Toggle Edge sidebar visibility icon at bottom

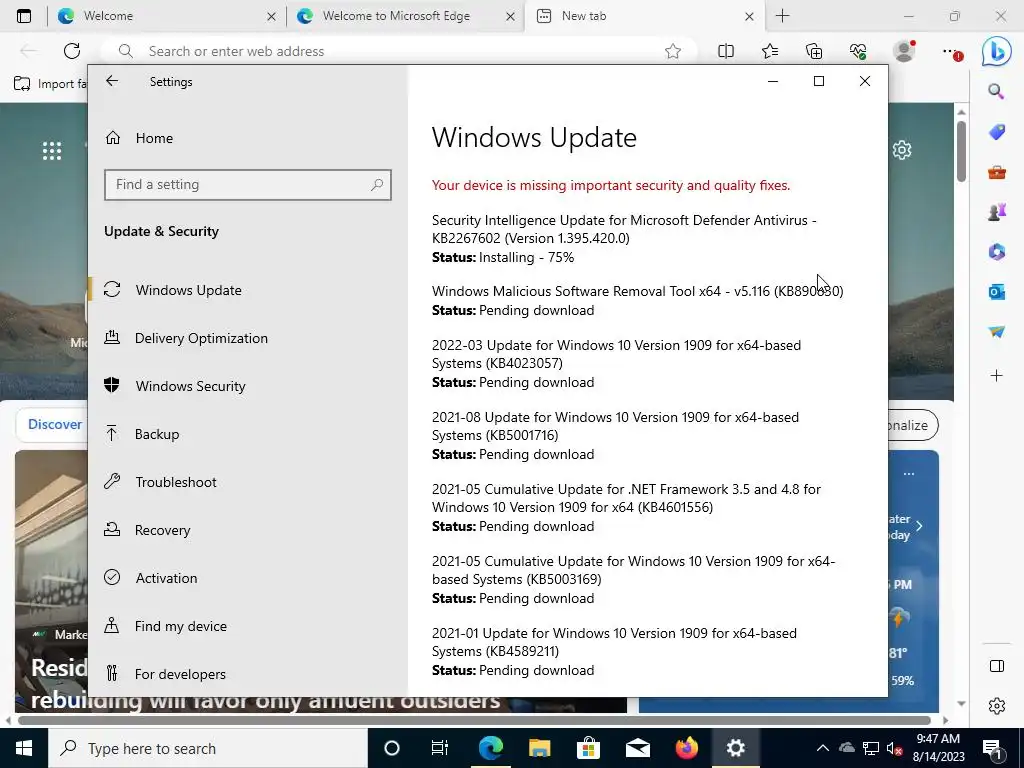pyautogui.click(x=997, y=666)
